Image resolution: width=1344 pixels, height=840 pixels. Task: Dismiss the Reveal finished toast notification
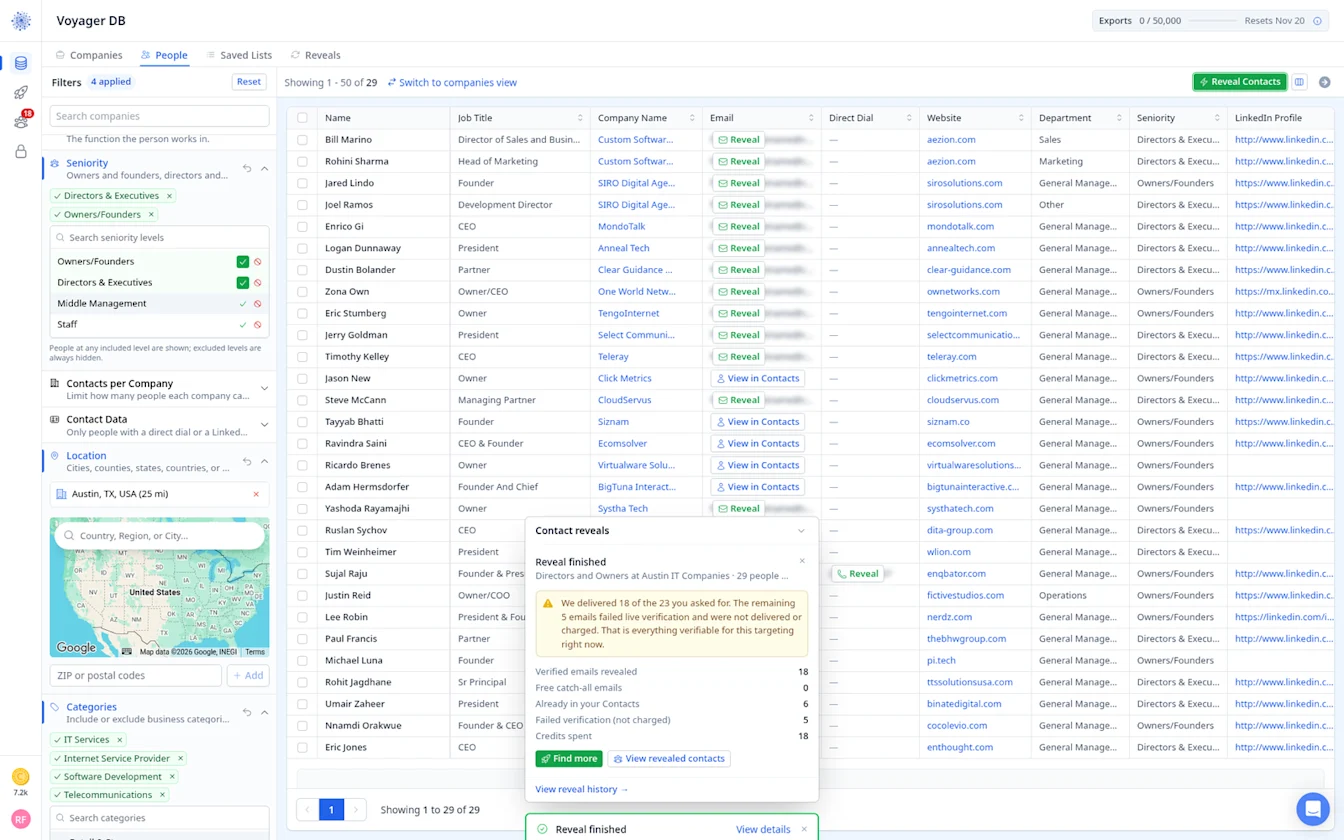tap(804, 829)
